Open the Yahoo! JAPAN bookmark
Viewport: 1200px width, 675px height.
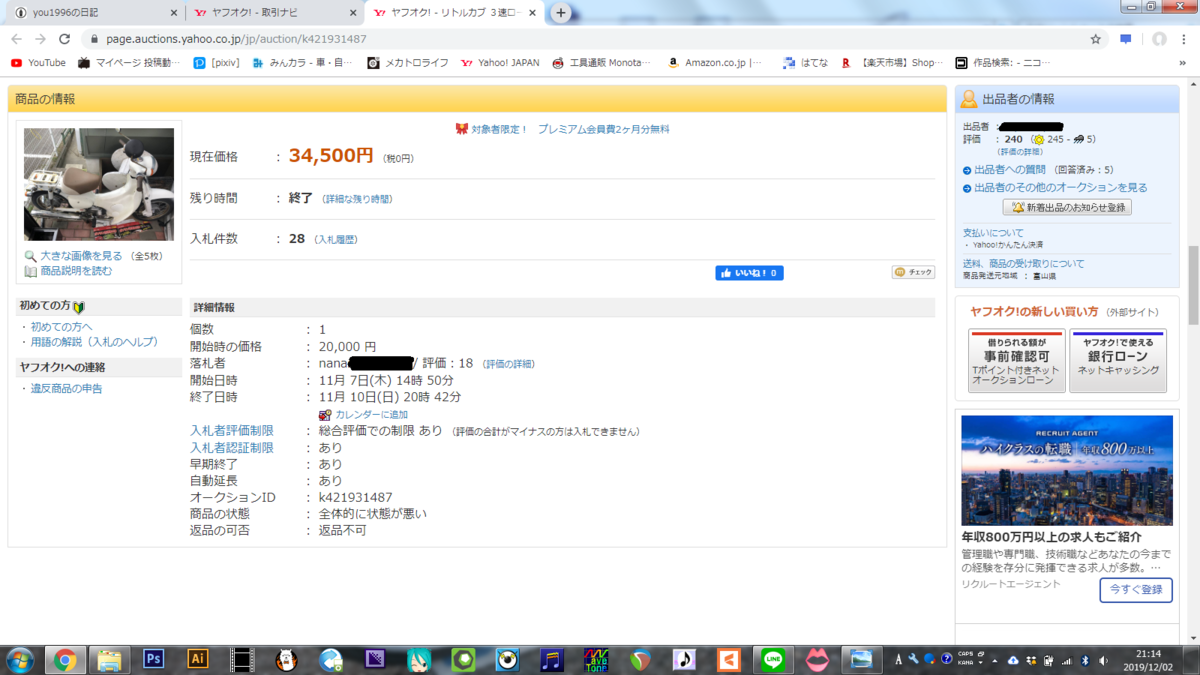coord(499,62)
